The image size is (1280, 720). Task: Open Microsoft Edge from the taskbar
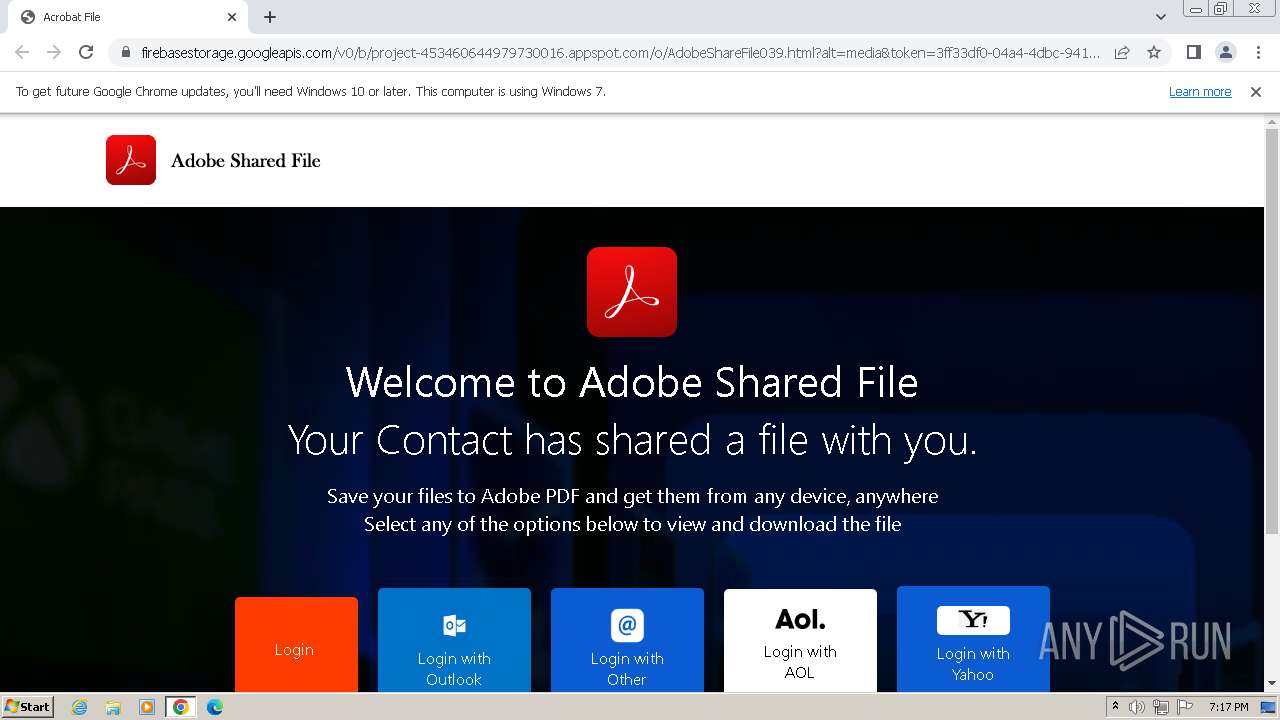coord(215,707)
